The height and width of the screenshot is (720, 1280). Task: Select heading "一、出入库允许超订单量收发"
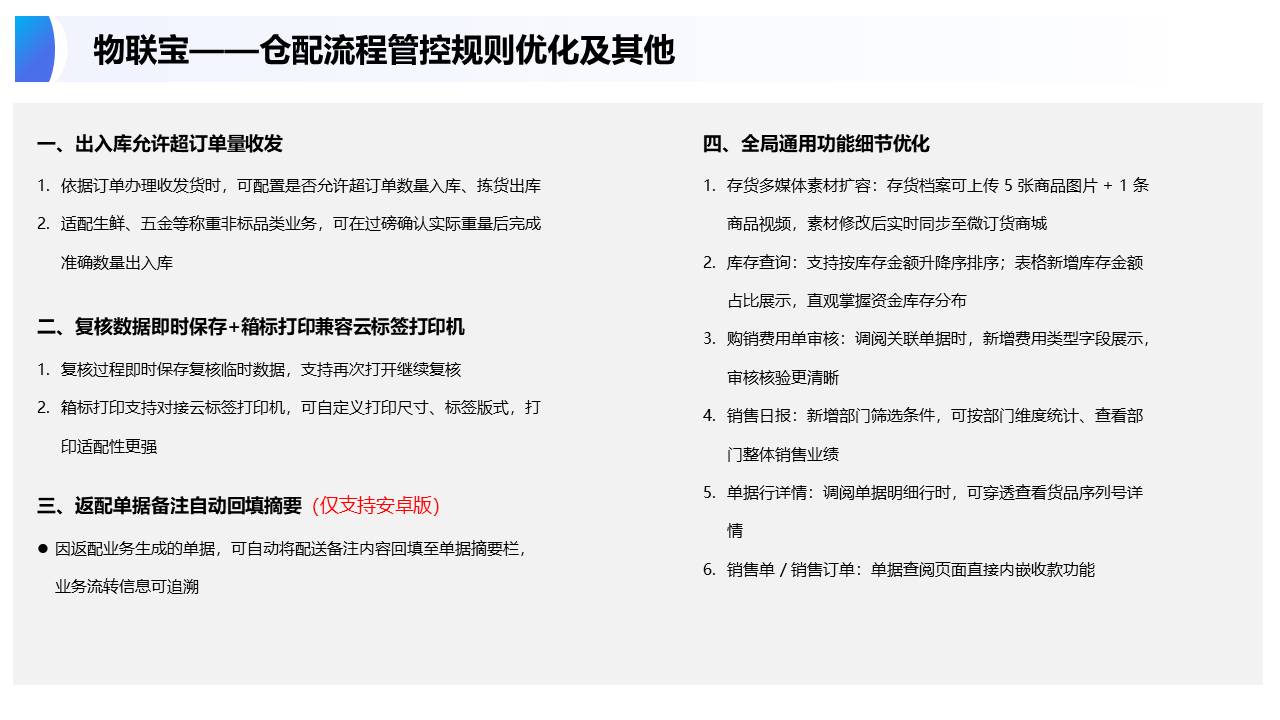pyautogui.click(x=160, y=144)
